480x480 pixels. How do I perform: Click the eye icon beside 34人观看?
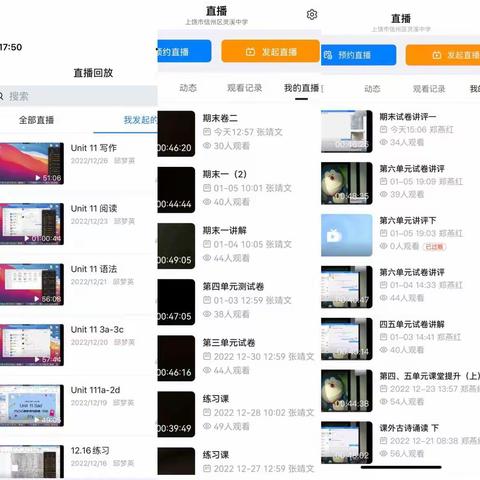coord(384,142)
